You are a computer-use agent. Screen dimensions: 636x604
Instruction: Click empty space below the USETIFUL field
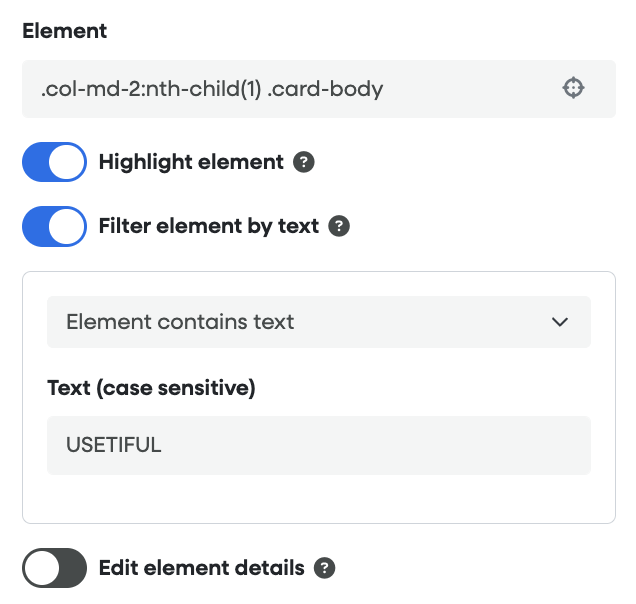pos(318,498)
